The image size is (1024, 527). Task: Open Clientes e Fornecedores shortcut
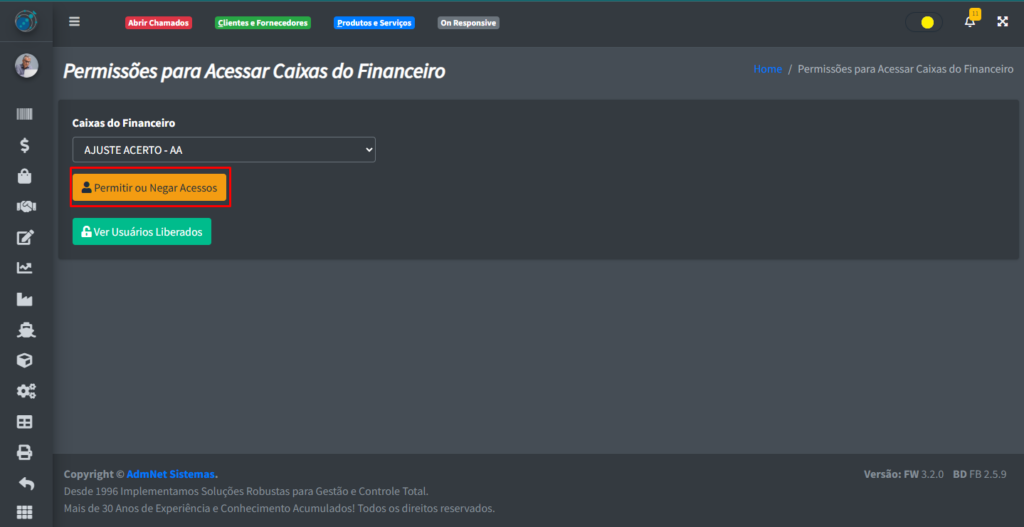[263, 22]
